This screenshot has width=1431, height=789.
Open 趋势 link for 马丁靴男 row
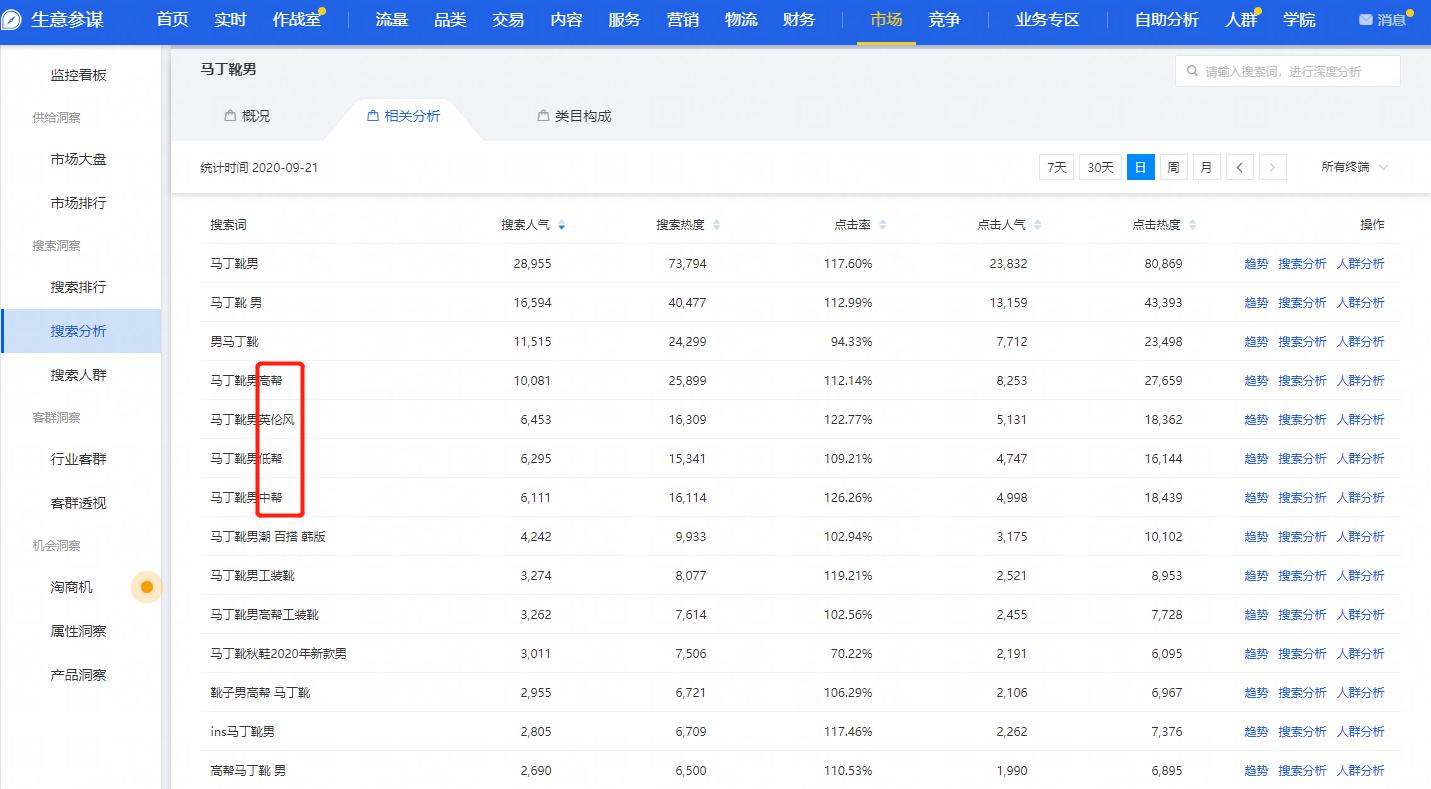point(1255,263)
